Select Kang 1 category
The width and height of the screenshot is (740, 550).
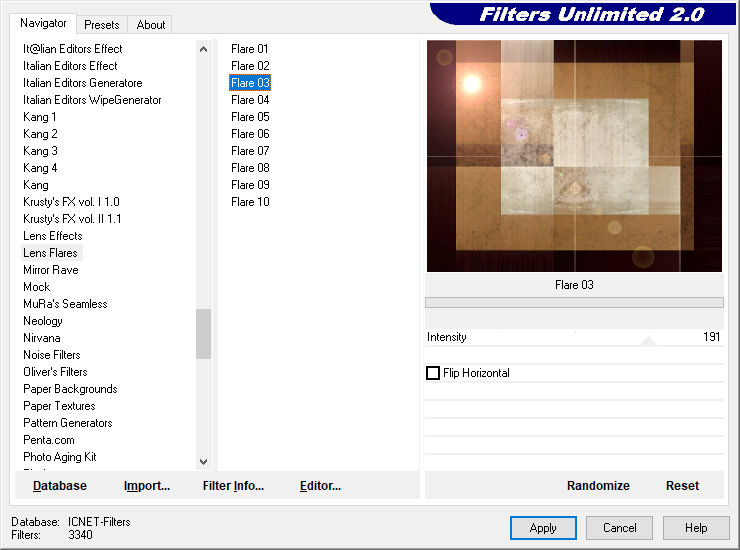[x=40, y=117]
